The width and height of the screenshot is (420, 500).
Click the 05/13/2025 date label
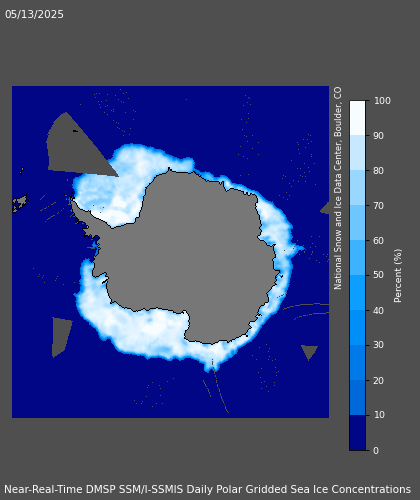[34, 14]
